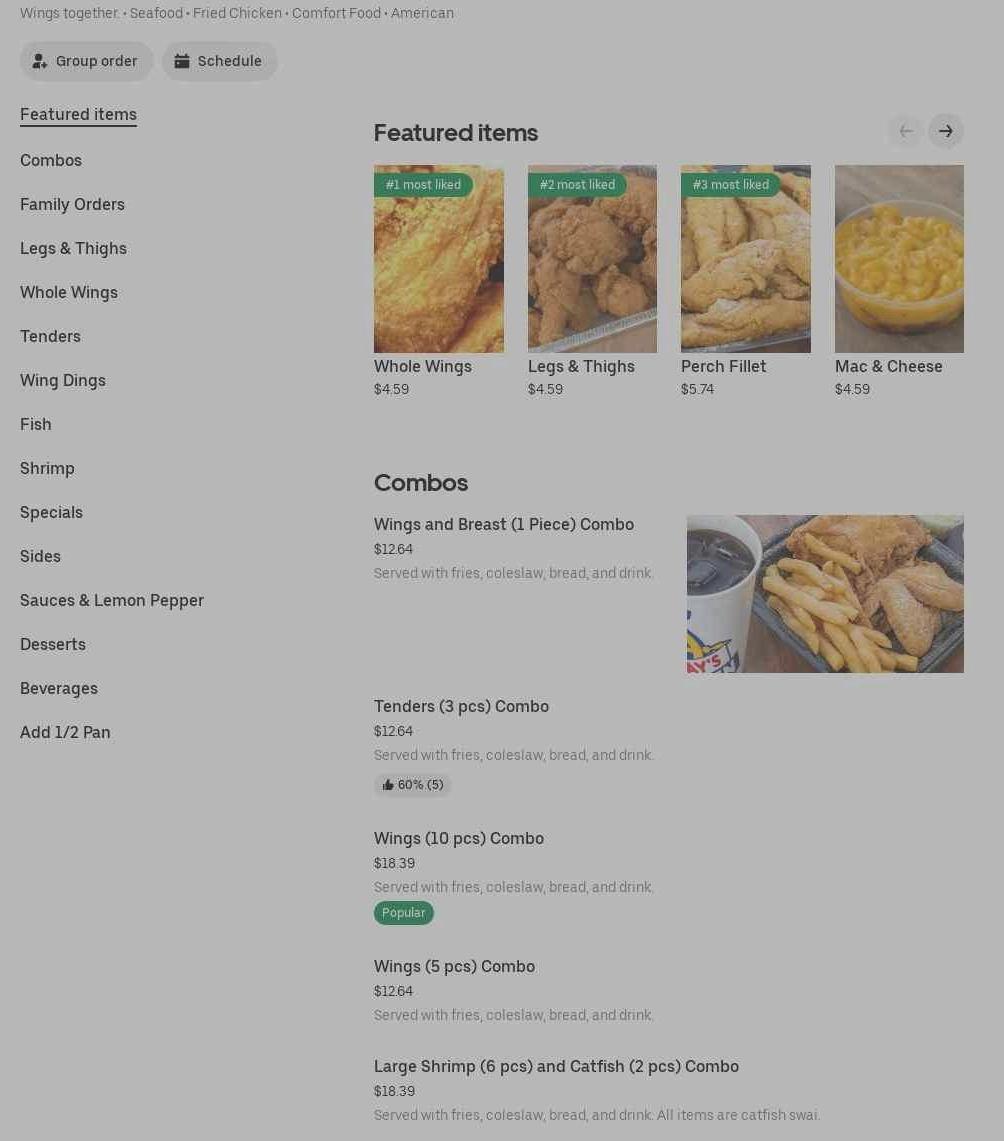Open the Wings (5 pcs) Combo
Viewport: 1004px width, 1141px height.
(x=454, y=966)
